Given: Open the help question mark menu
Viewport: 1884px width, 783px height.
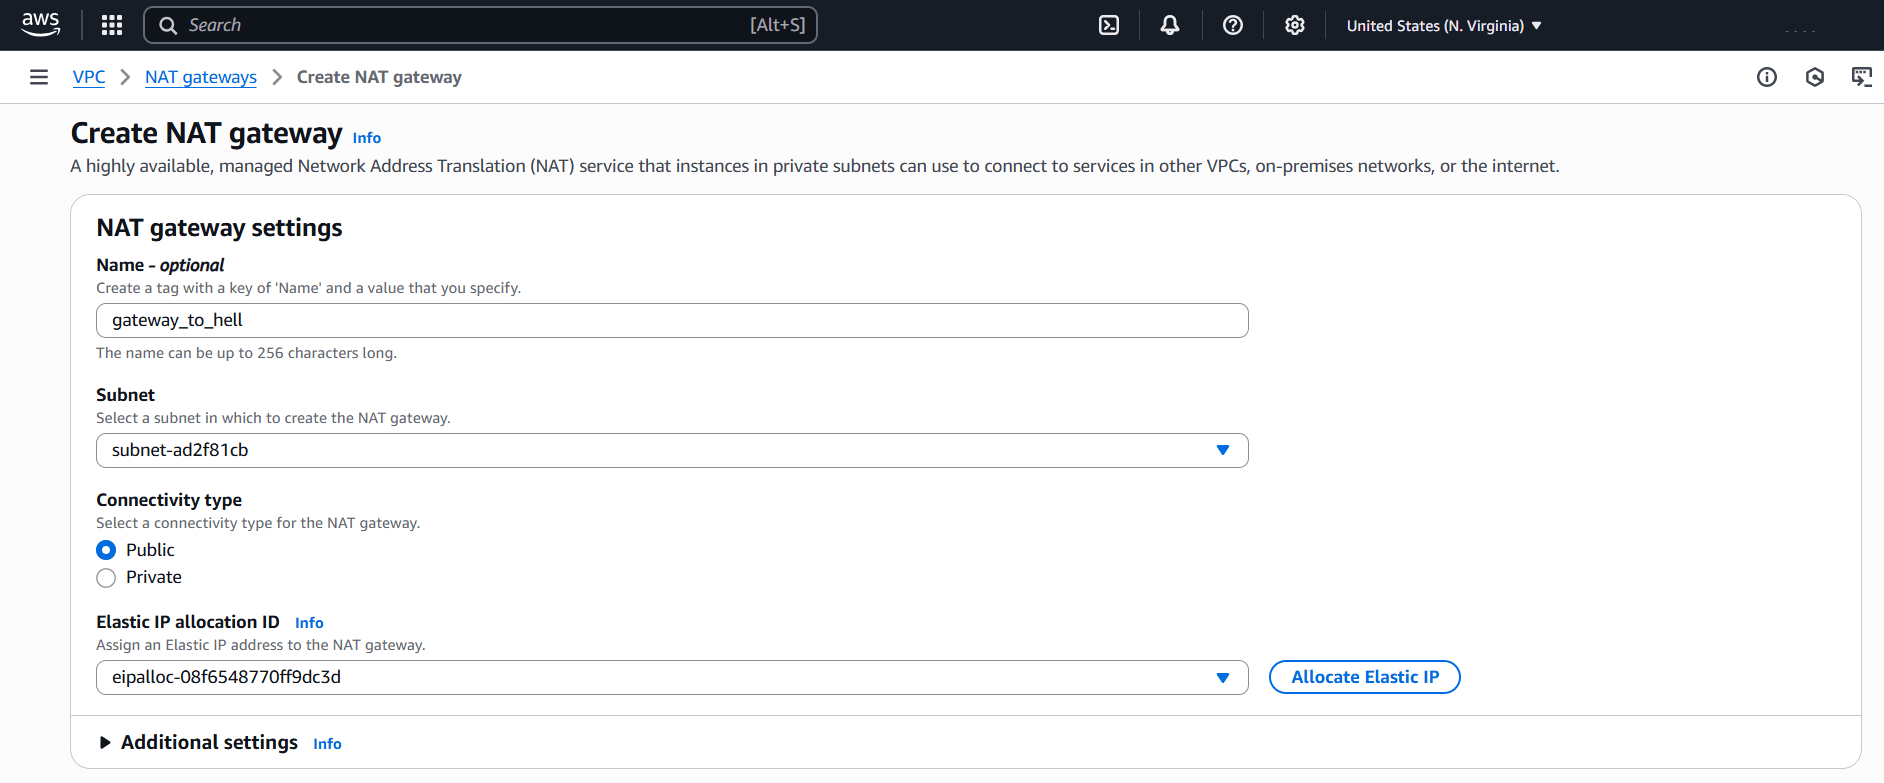Looking at the screenshot, I should coord(1233,25).
